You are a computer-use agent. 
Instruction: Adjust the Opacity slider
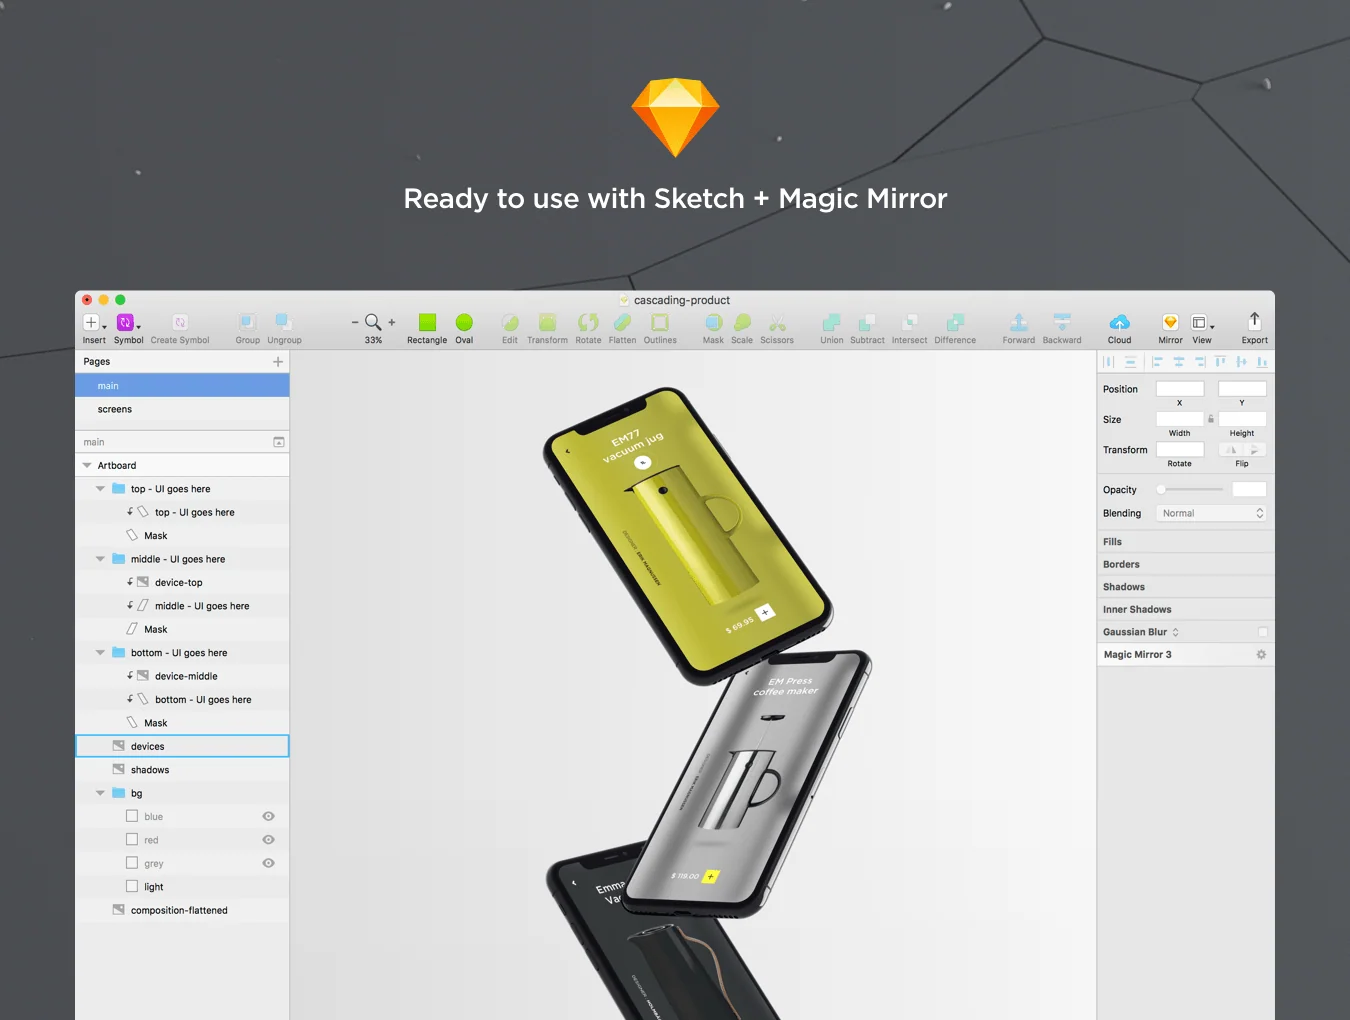1190,489
